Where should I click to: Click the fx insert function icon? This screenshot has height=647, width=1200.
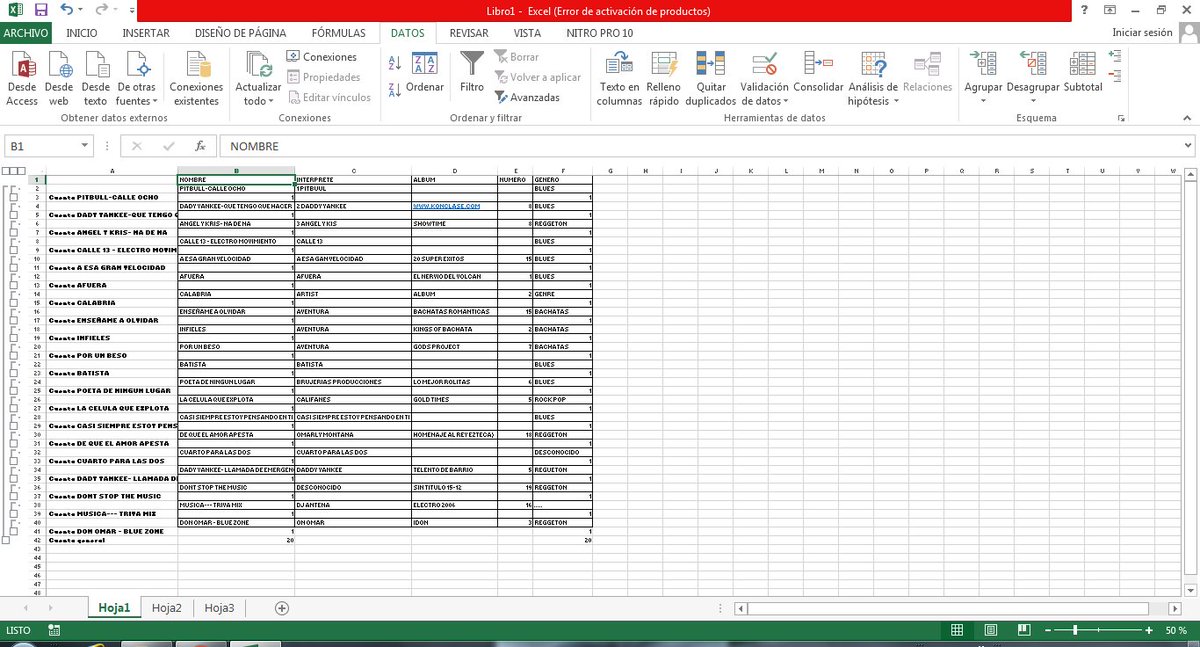coord(200,146)
